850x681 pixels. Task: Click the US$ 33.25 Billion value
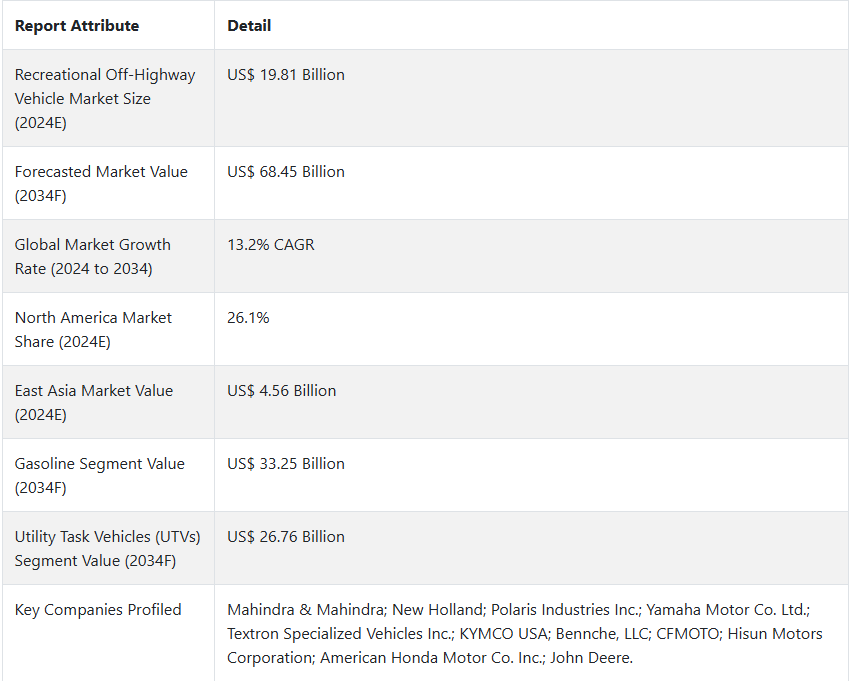[x=286, y=464]
